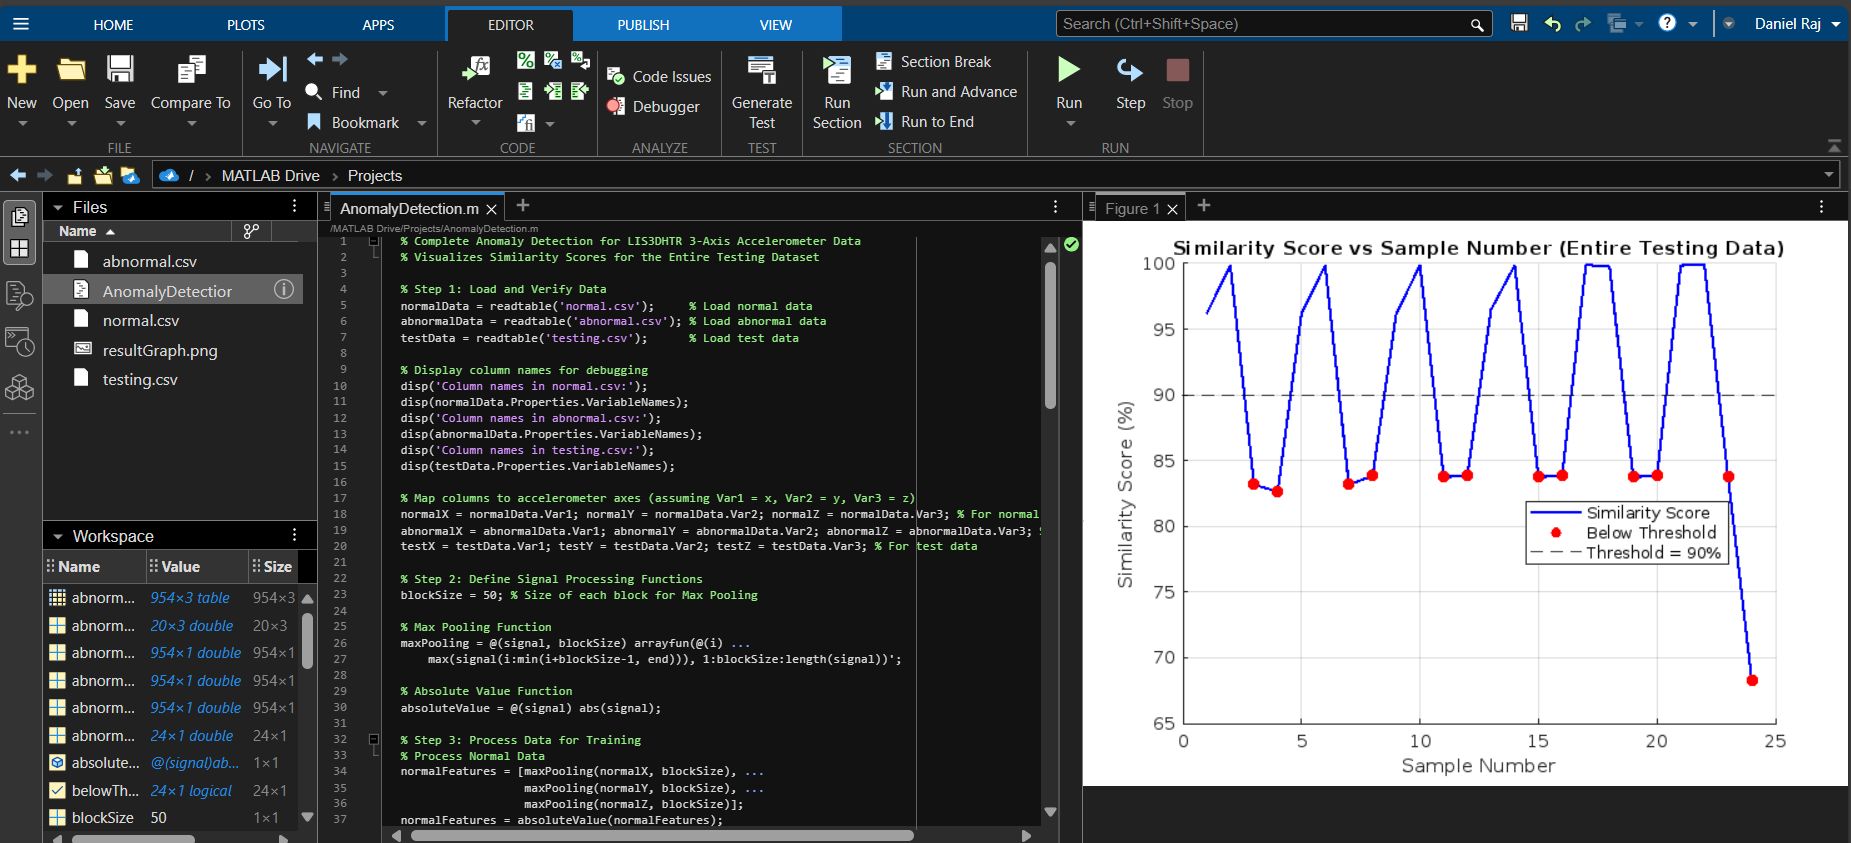The height and width of the screenshot is (843, 1851).
Task: Click the Go To icon
Action: (272, 69)
